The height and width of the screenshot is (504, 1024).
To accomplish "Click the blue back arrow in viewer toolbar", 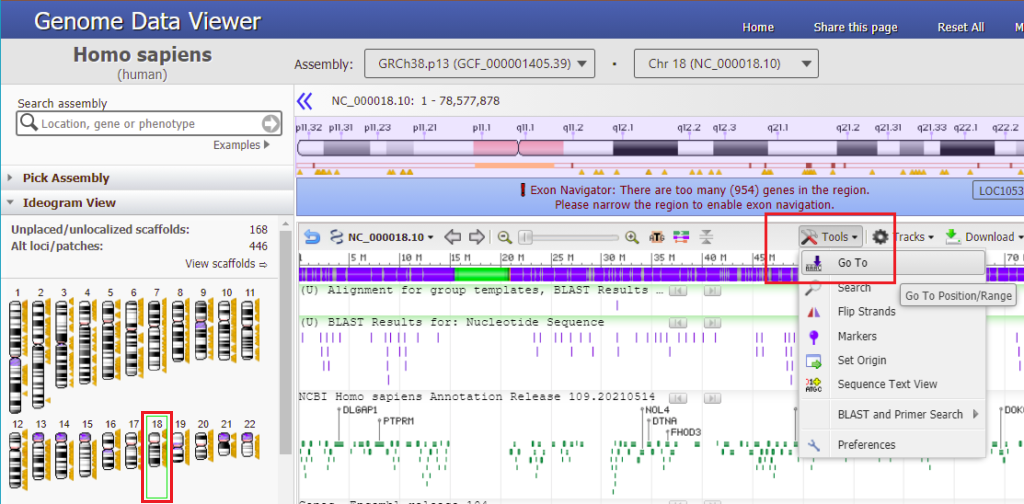I will (x=312, y=237).
